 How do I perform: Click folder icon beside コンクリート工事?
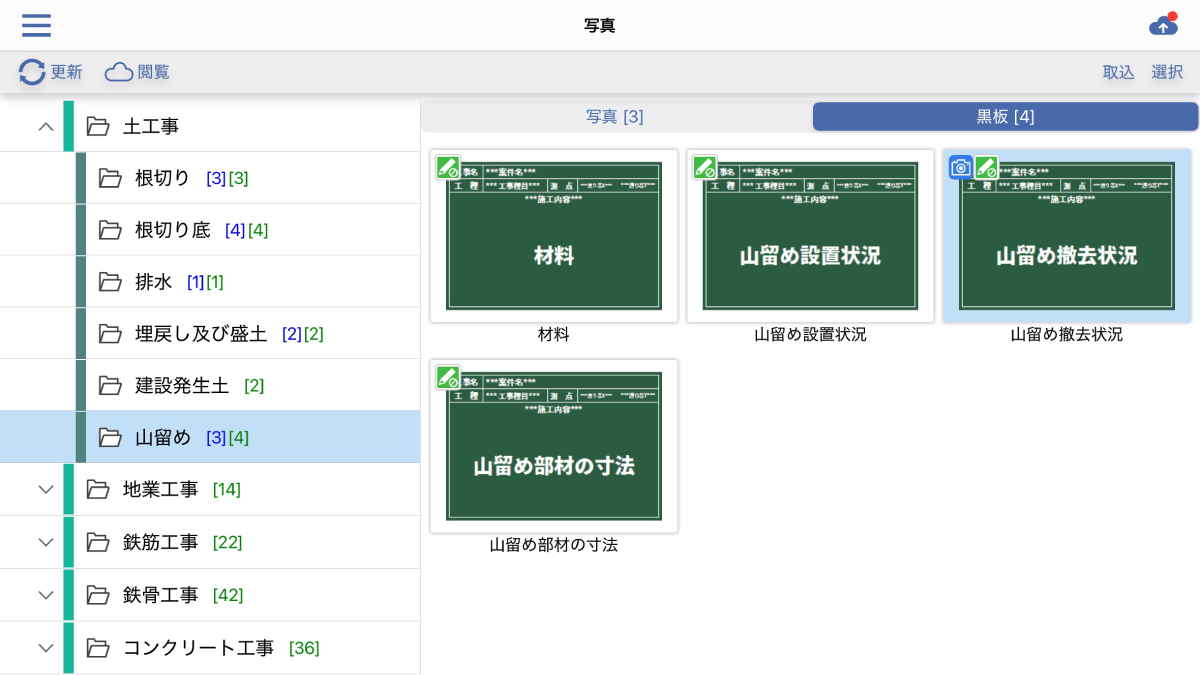pos(98,648)
